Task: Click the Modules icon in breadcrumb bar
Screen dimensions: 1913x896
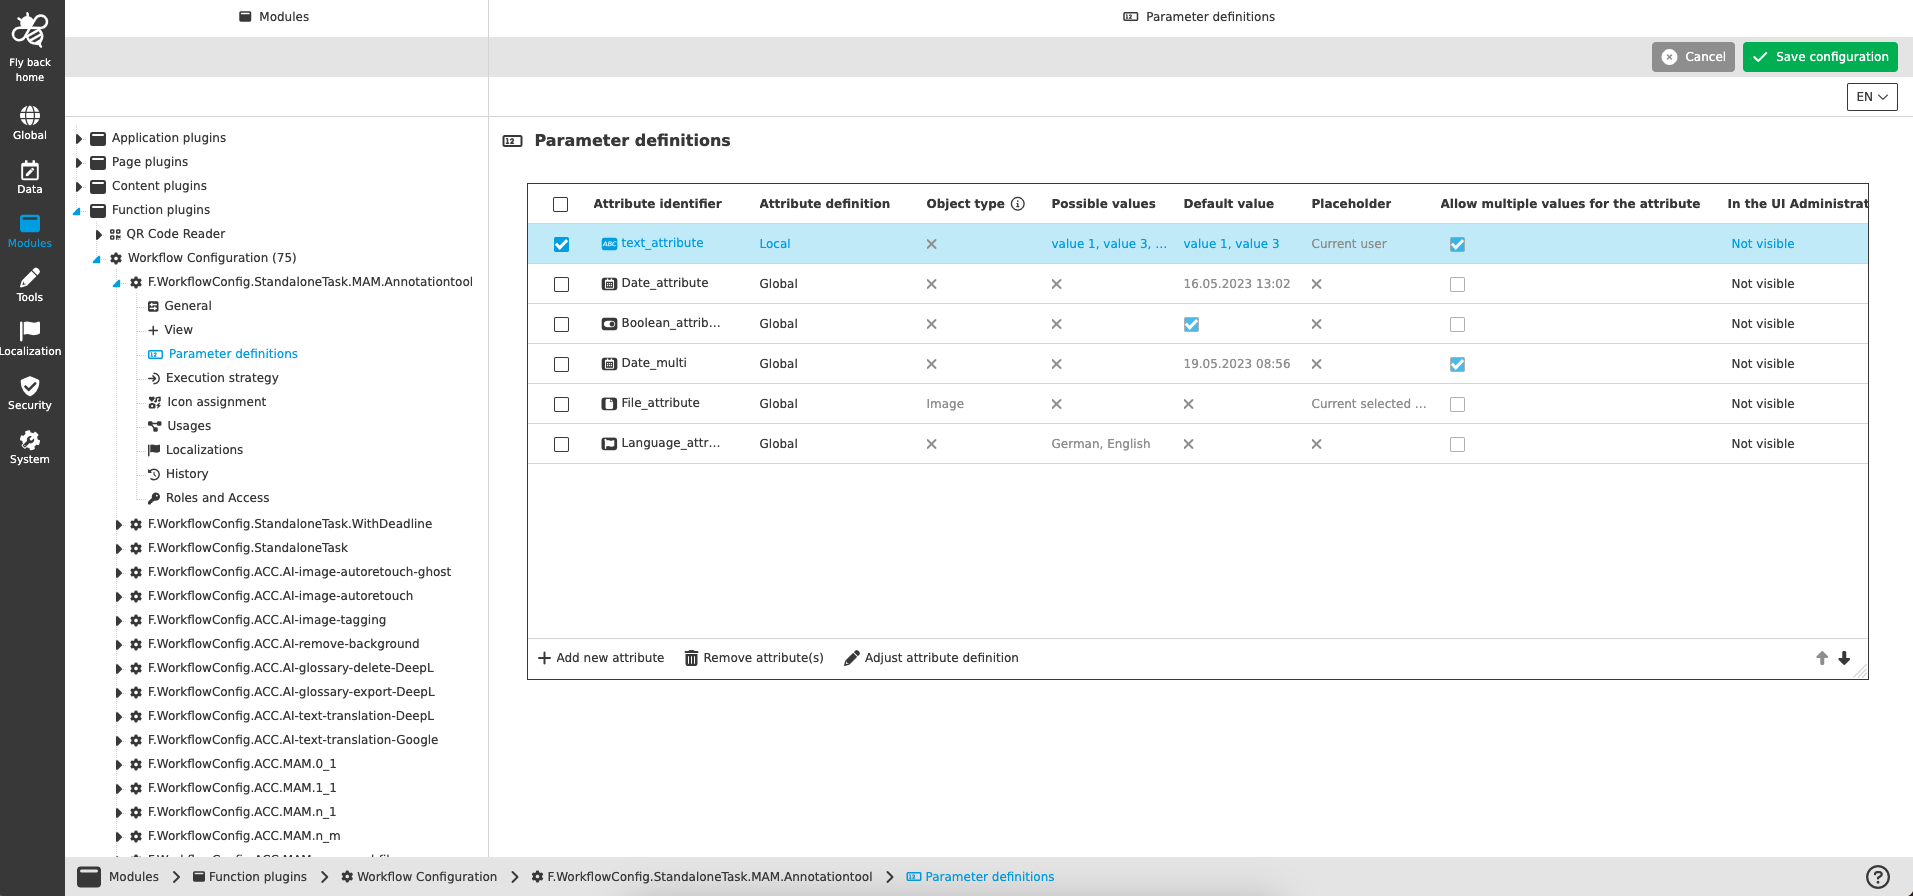Action: click(x=89, y=877)
